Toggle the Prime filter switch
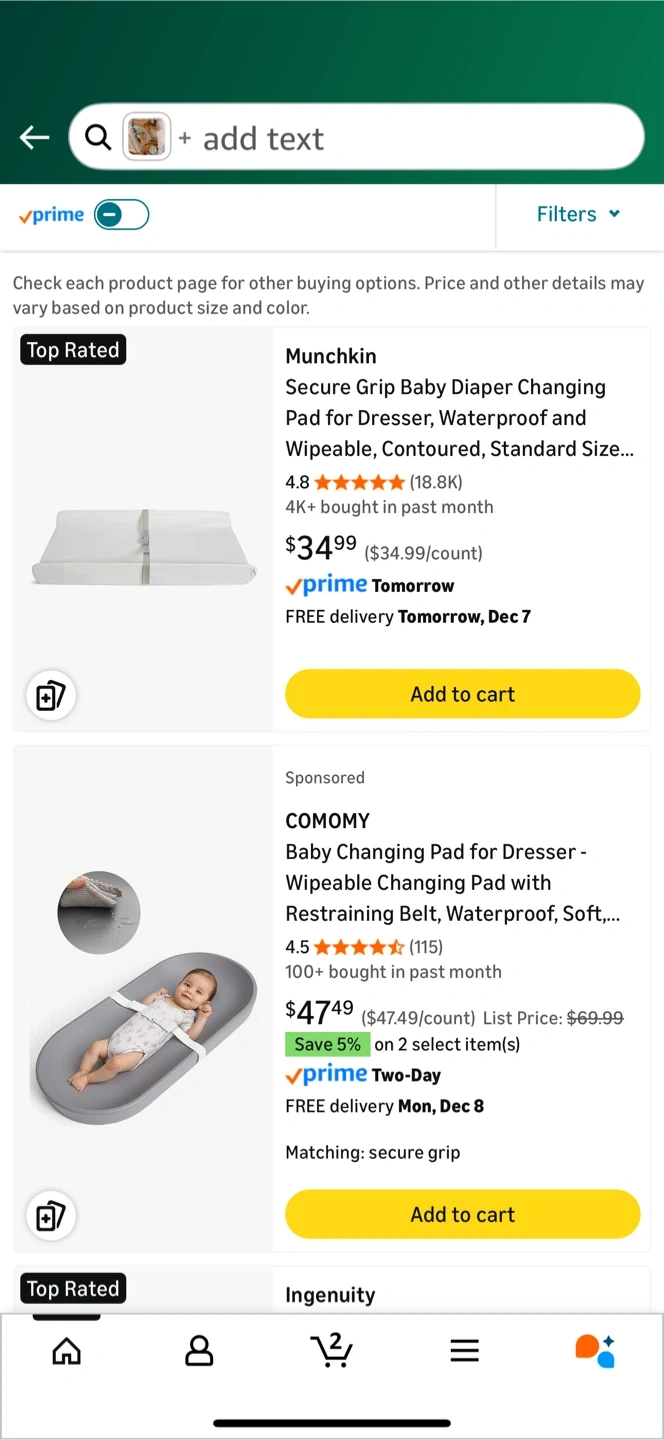Viewport: 664px width, 1440px height. [121, 215]
